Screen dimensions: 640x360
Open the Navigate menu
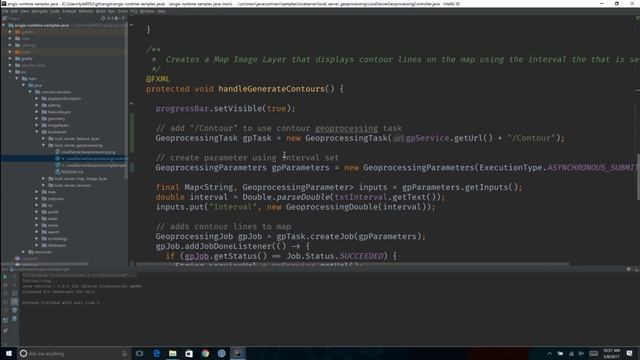pos(40,11)
